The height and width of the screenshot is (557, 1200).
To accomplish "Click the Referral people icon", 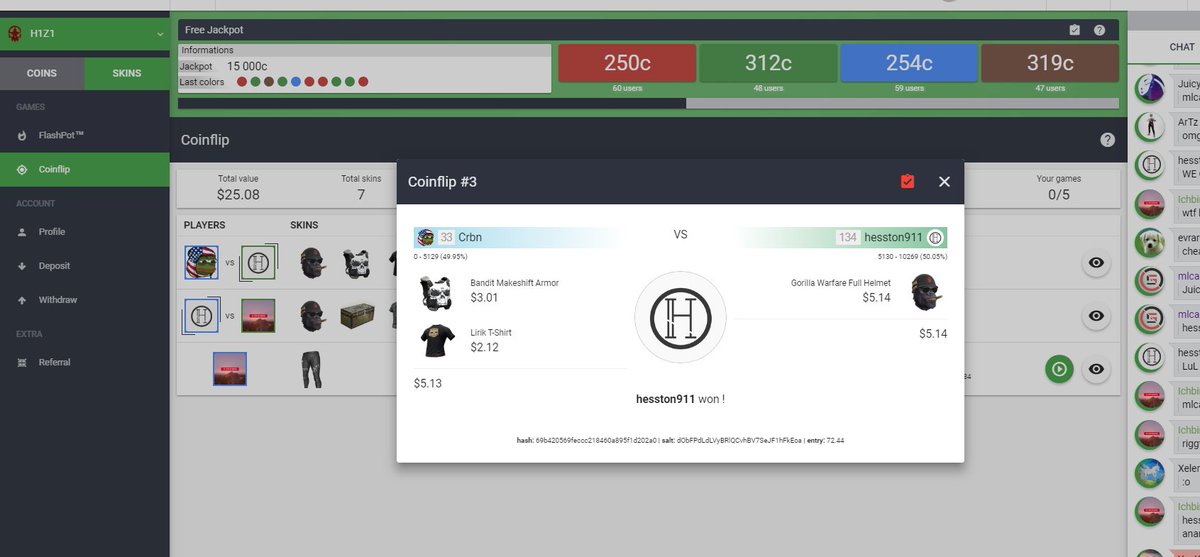I will click(22, 362).
